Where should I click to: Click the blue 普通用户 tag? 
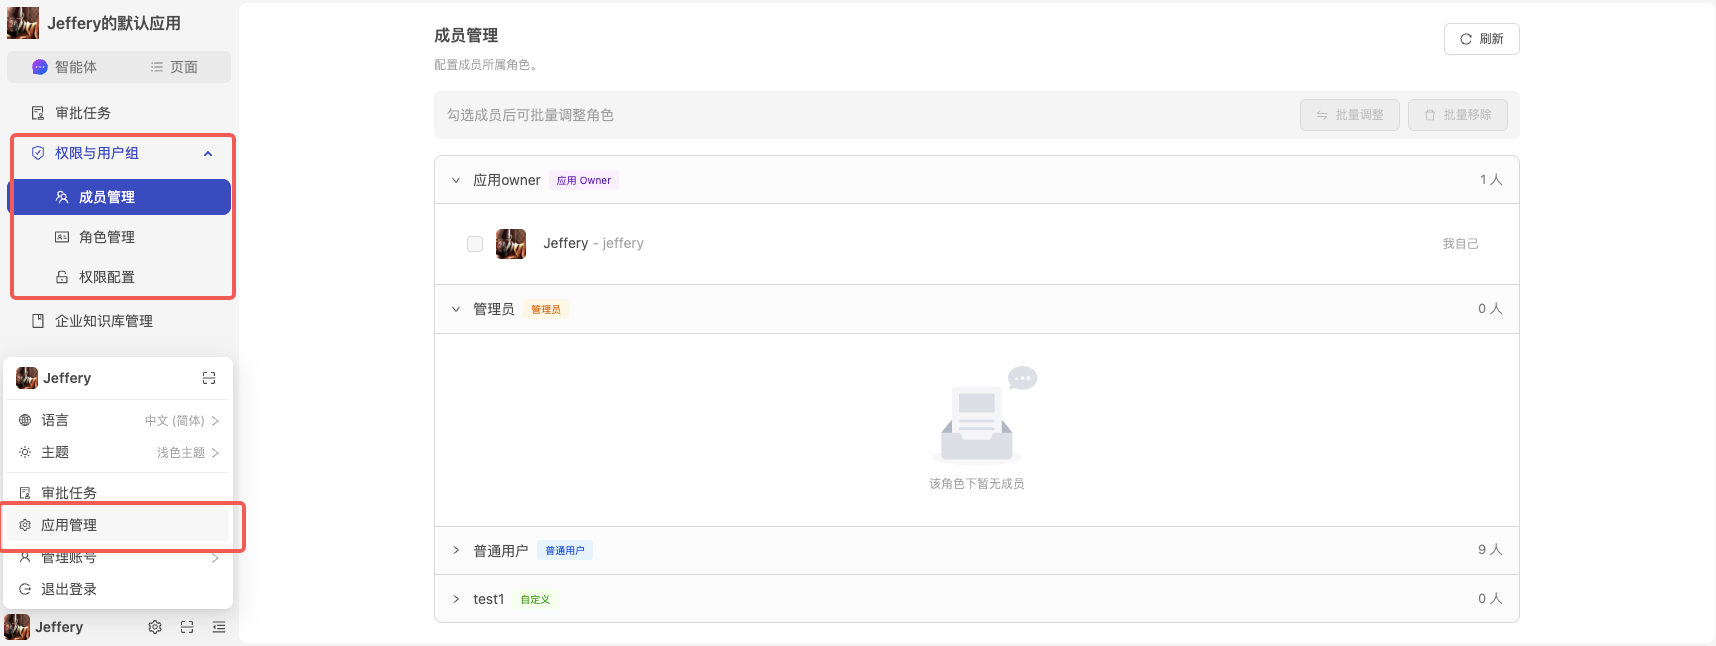pyautogui.click(x=565, y=551)
